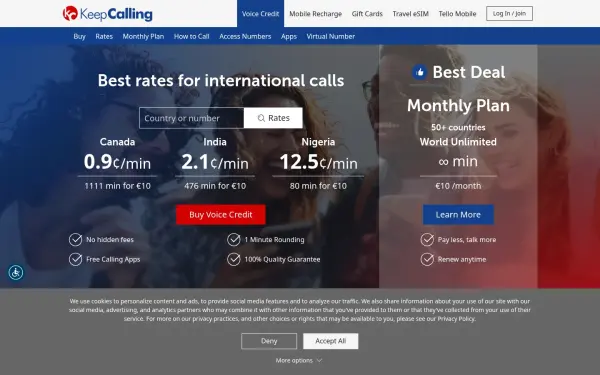Click the Monthly Plan heading in Best Deal

[458, 106]
